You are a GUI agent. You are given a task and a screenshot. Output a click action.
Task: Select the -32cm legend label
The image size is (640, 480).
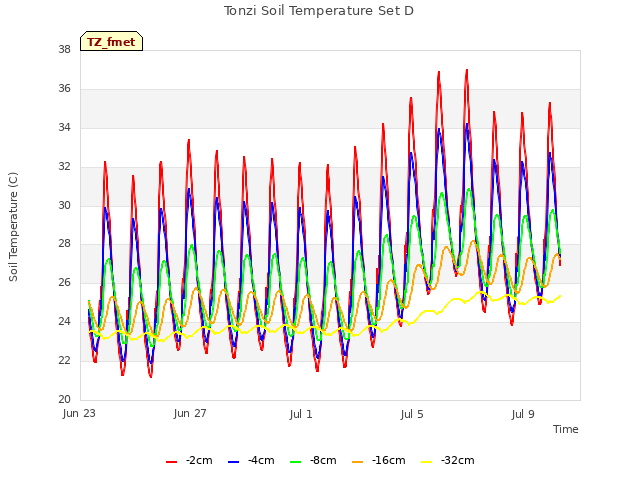(458, 460)
